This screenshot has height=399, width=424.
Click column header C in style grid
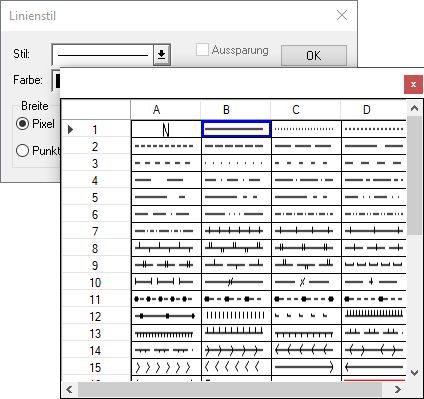306,110
